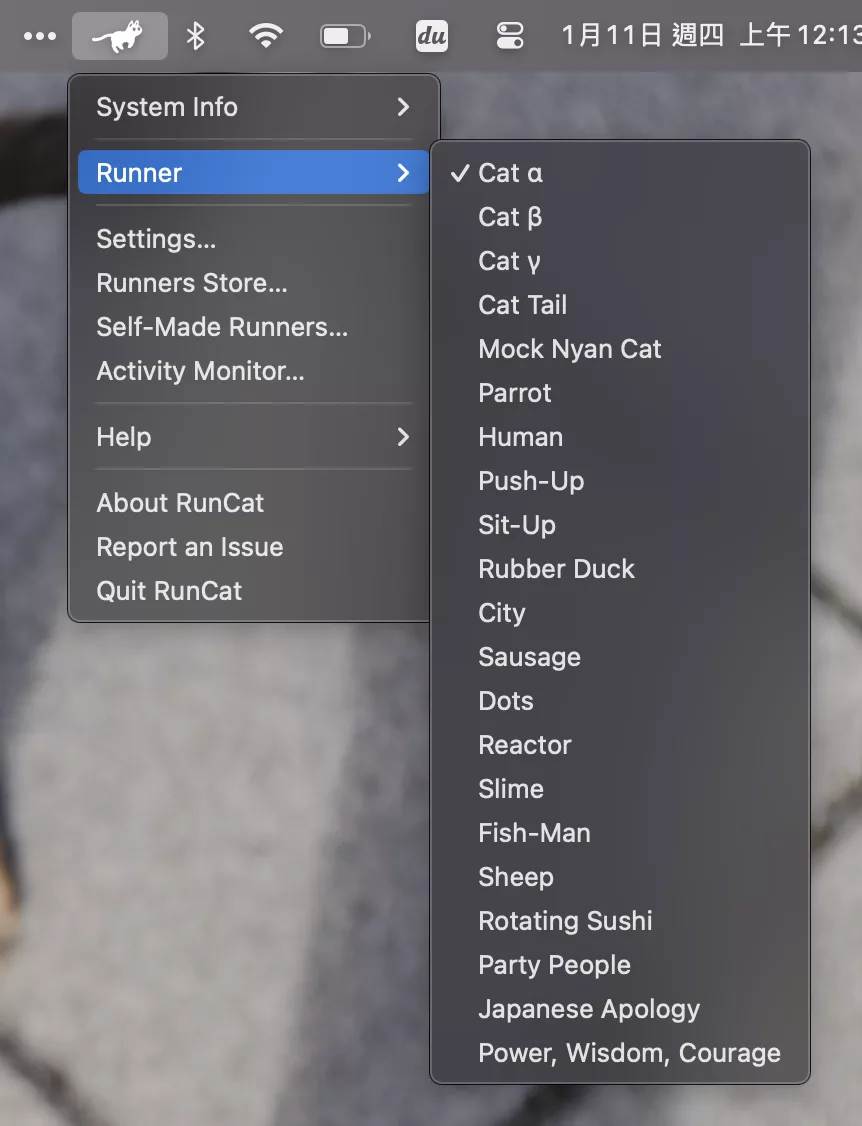This screenshot has height=1126, width=862.
Task: Select the Human runner
Action: 620,437
